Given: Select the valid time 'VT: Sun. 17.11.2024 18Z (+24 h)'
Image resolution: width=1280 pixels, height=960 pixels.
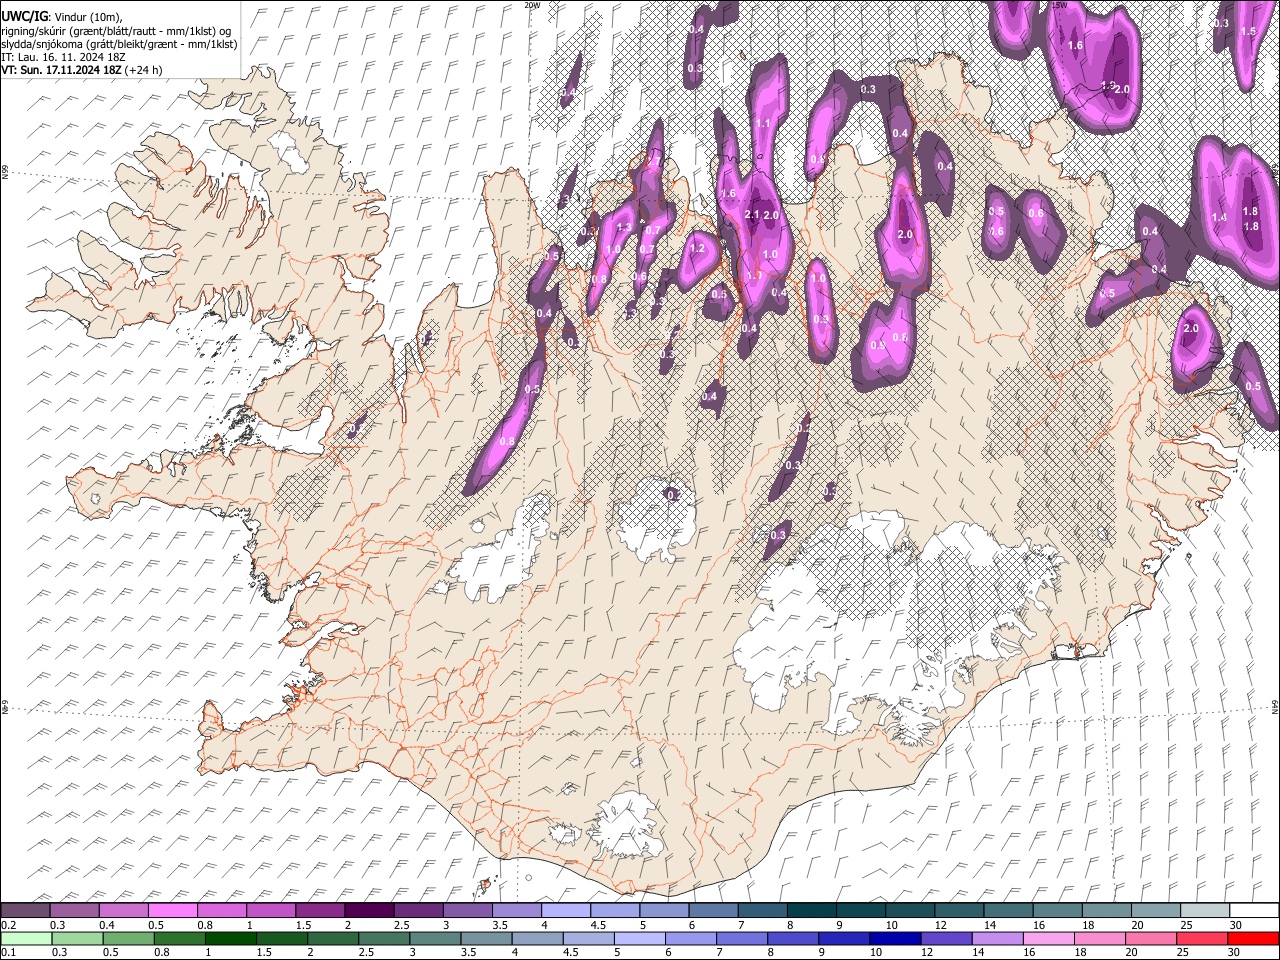Looking at the screenshot, I should [81, 70].
